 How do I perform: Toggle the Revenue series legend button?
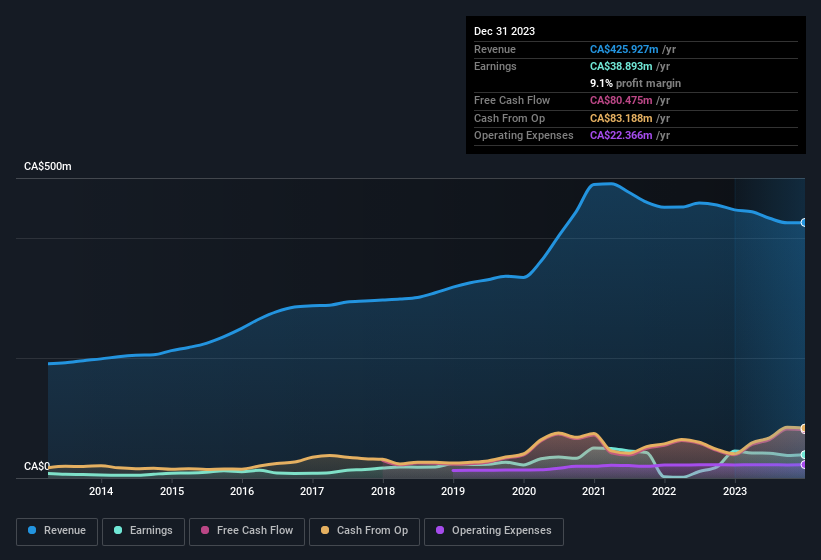pos(57,531)
